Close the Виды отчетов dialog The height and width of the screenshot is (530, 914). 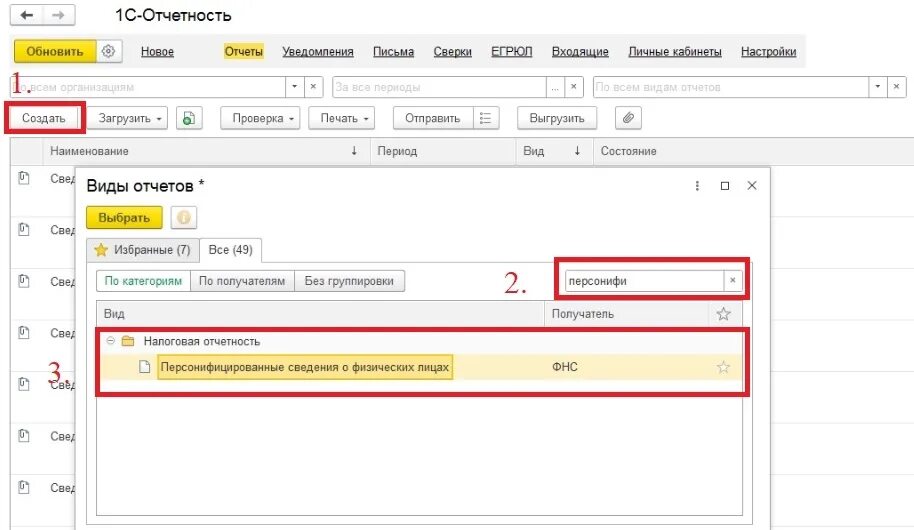752,185
